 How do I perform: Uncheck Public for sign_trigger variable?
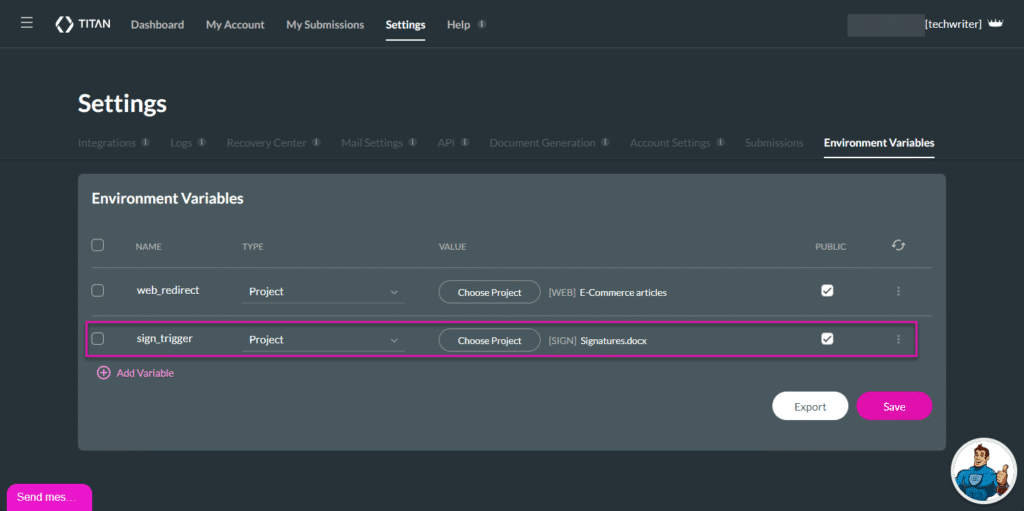827,339
